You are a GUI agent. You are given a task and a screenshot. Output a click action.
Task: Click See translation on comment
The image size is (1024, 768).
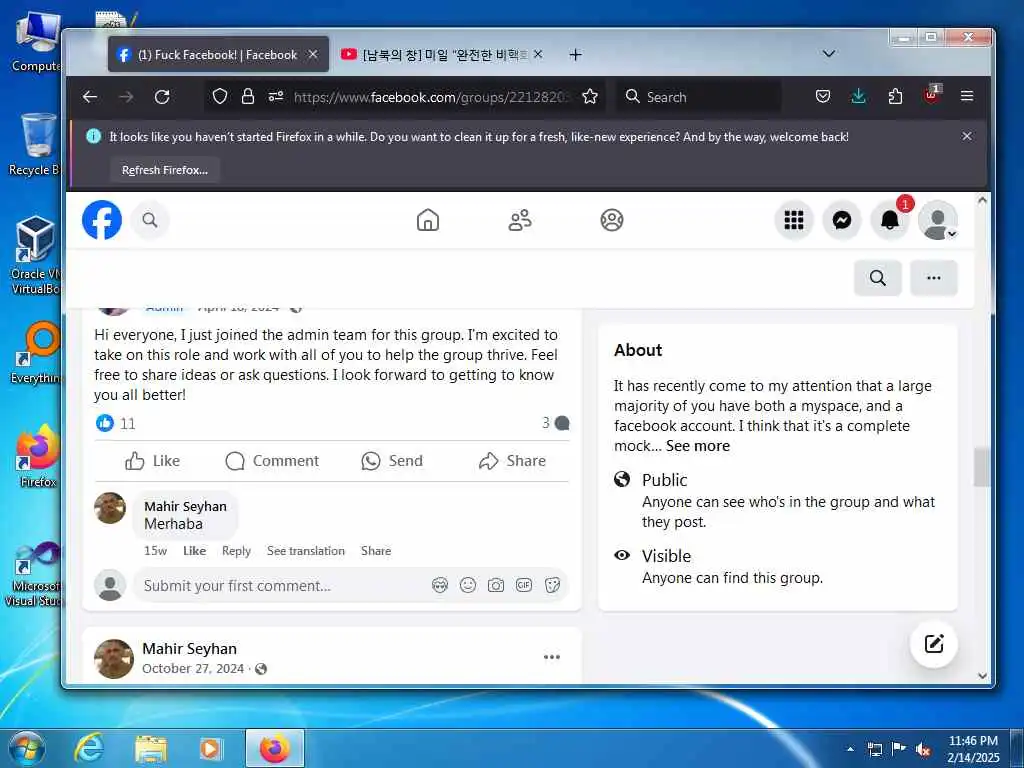[x=306, y=551]
